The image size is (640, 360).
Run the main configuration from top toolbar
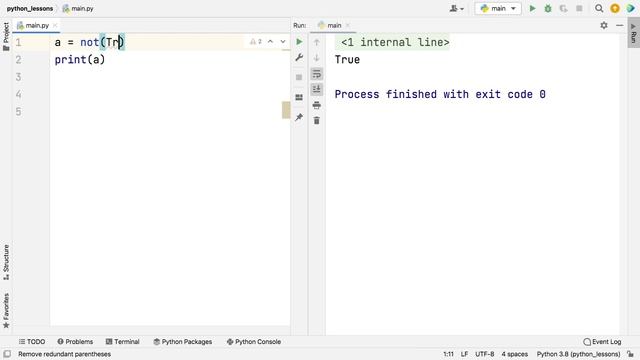click(532, 8)
